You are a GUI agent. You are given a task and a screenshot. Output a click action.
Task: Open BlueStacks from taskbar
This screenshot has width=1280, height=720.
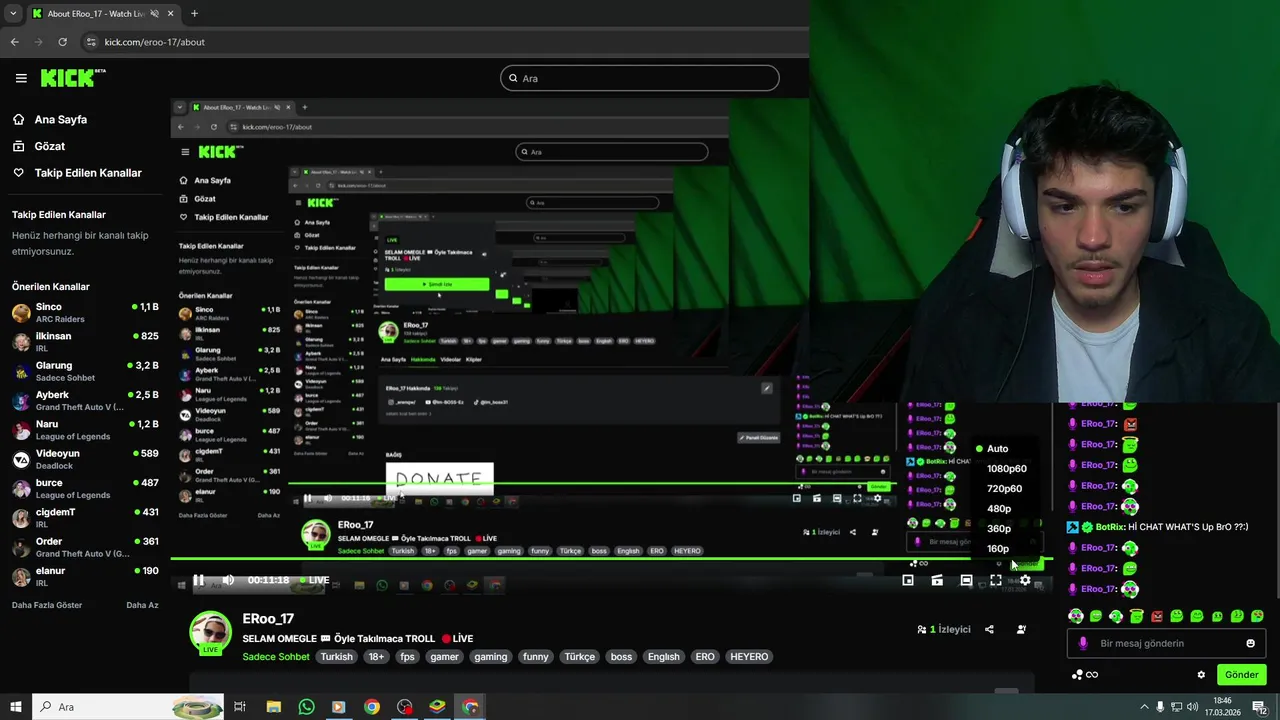(x=437, y=707)
